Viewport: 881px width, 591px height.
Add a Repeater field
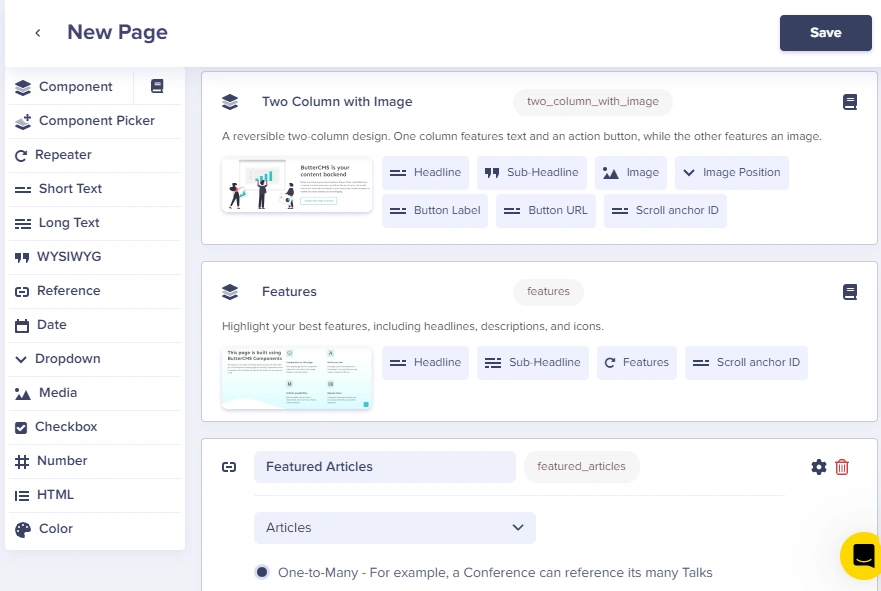95,155
